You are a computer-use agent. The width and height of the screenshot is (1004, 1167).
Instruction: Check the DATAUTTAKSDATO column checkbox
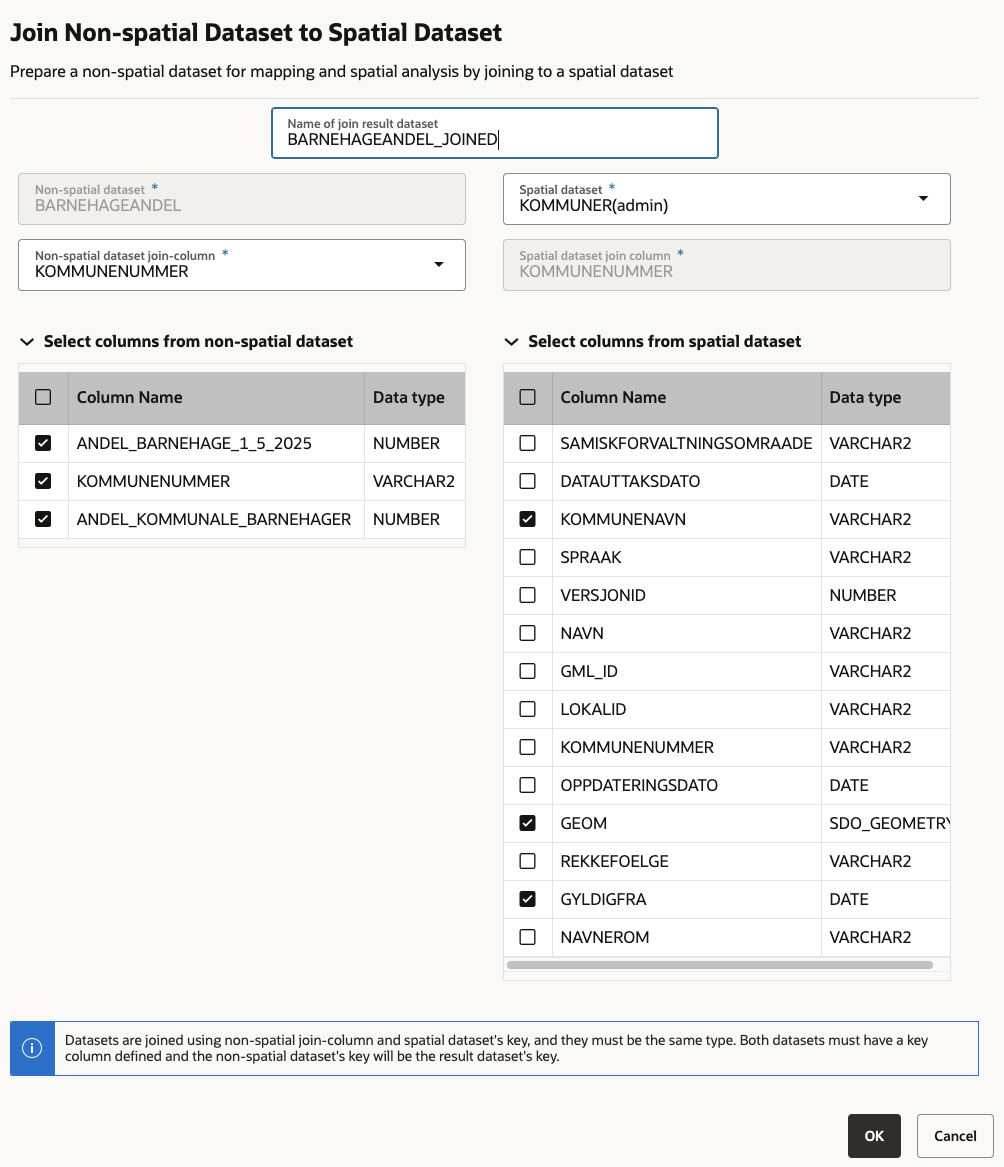click(x=528, y=482)
